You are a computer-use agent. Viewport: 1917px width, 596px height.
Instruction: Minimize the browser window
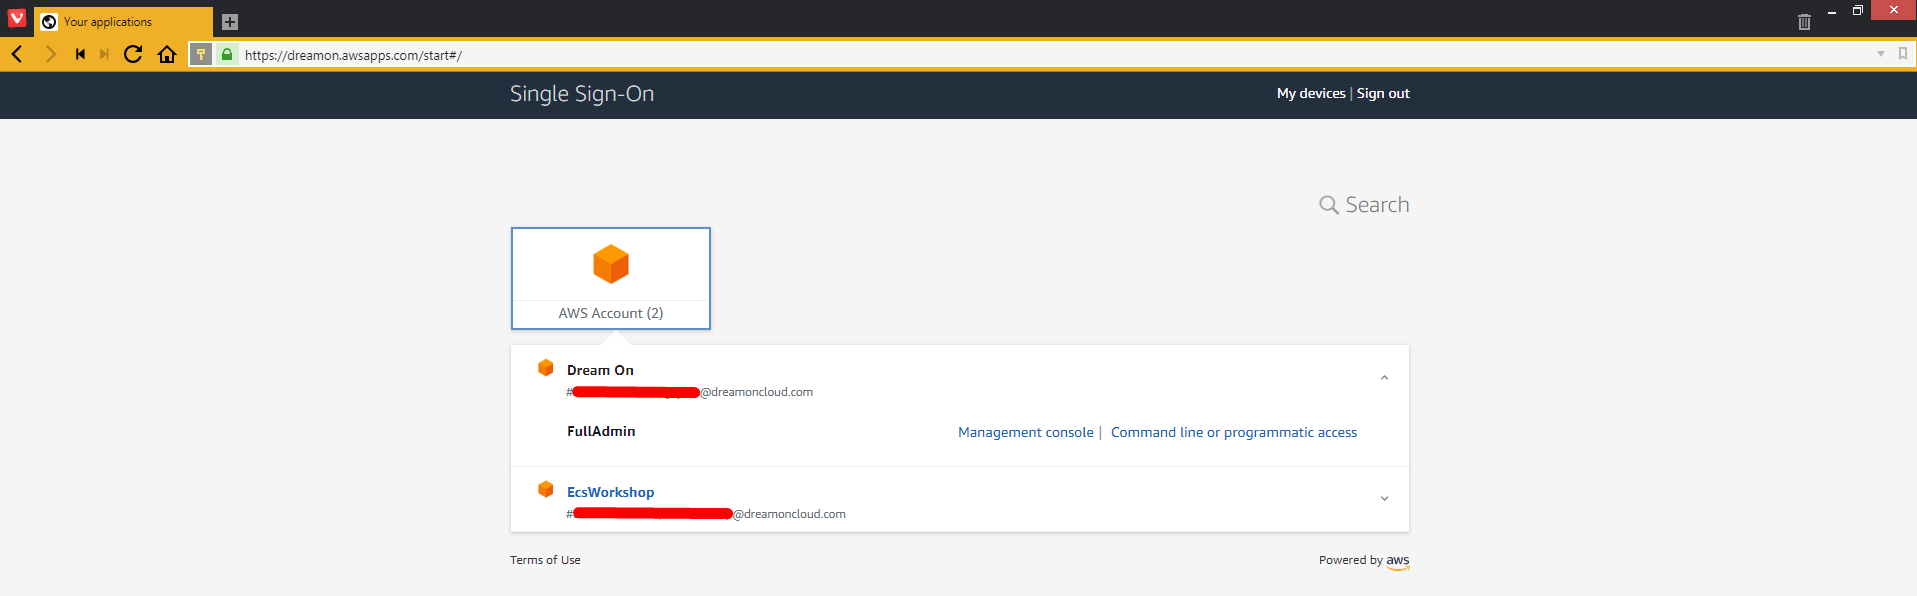1832,11
